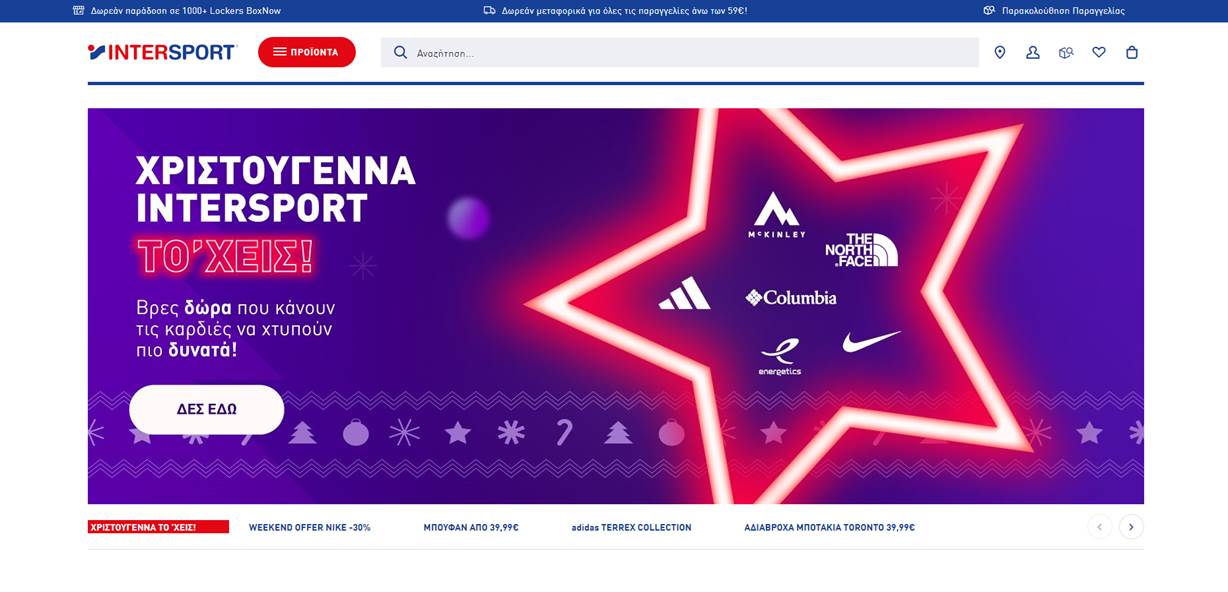Viewport: 1228px width, 592px height.
Task: Open Παρακολούθηση Παραγγελίας link
Action: pyautogui.click(x=1063, y=11)
